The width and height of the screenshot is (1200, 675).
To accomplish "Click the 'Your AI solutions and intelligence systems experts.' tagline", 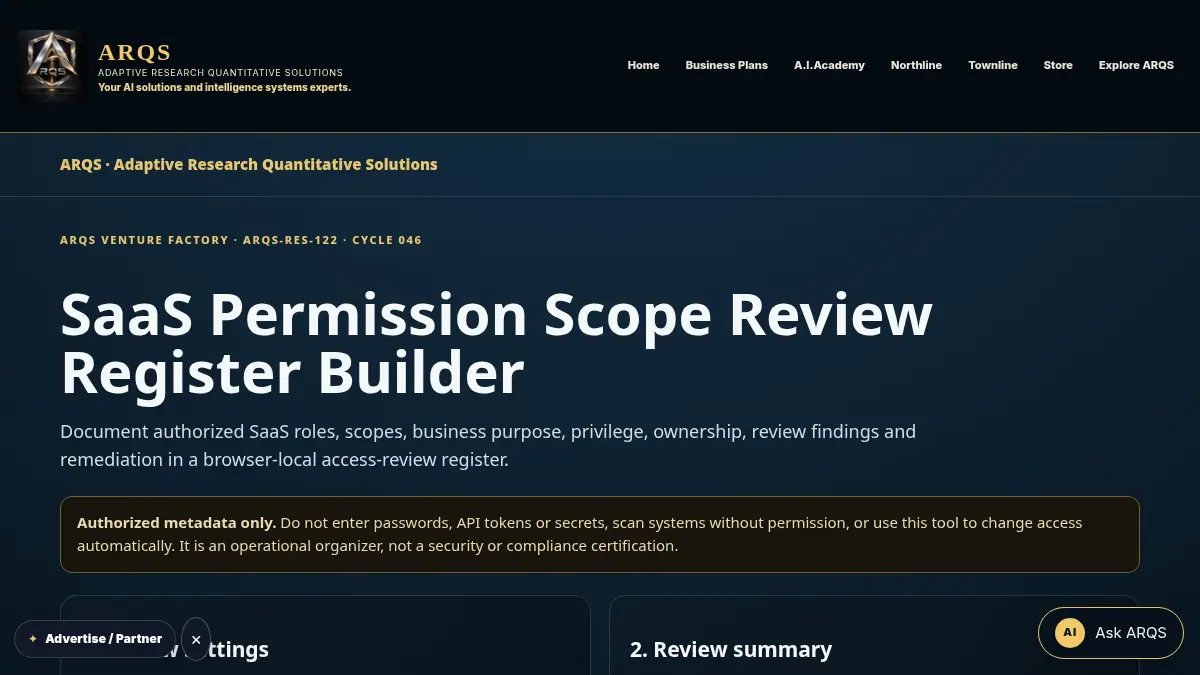I will [x=224, y=87].
